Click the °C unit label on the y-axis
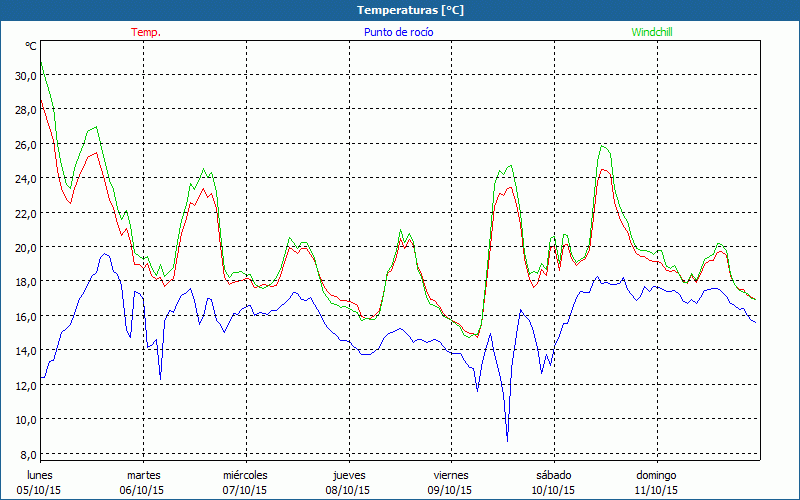 30,46
